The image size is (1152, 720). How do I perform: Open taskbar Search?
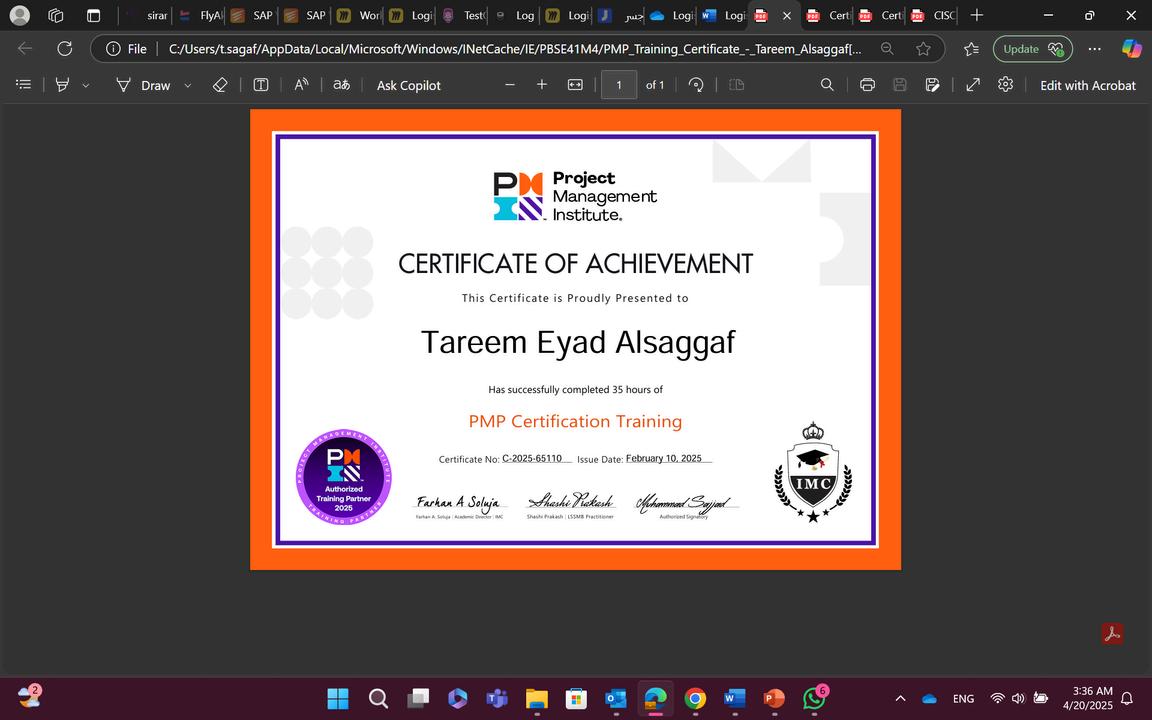(378, 698)
